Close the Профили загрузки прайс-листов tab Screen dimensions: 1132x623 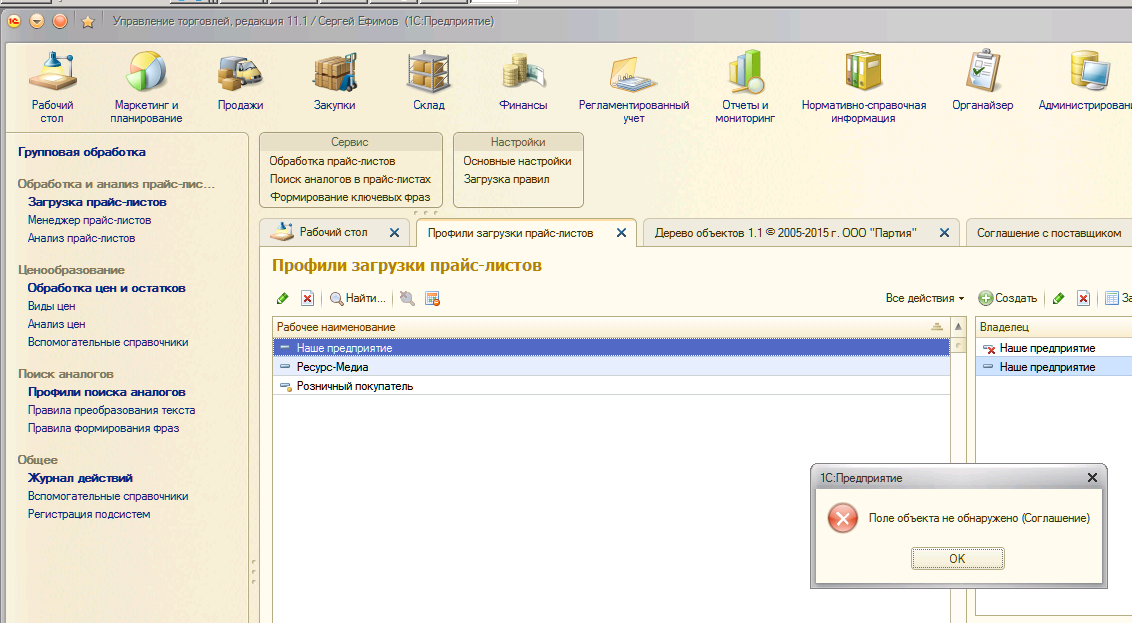[621, 233]
